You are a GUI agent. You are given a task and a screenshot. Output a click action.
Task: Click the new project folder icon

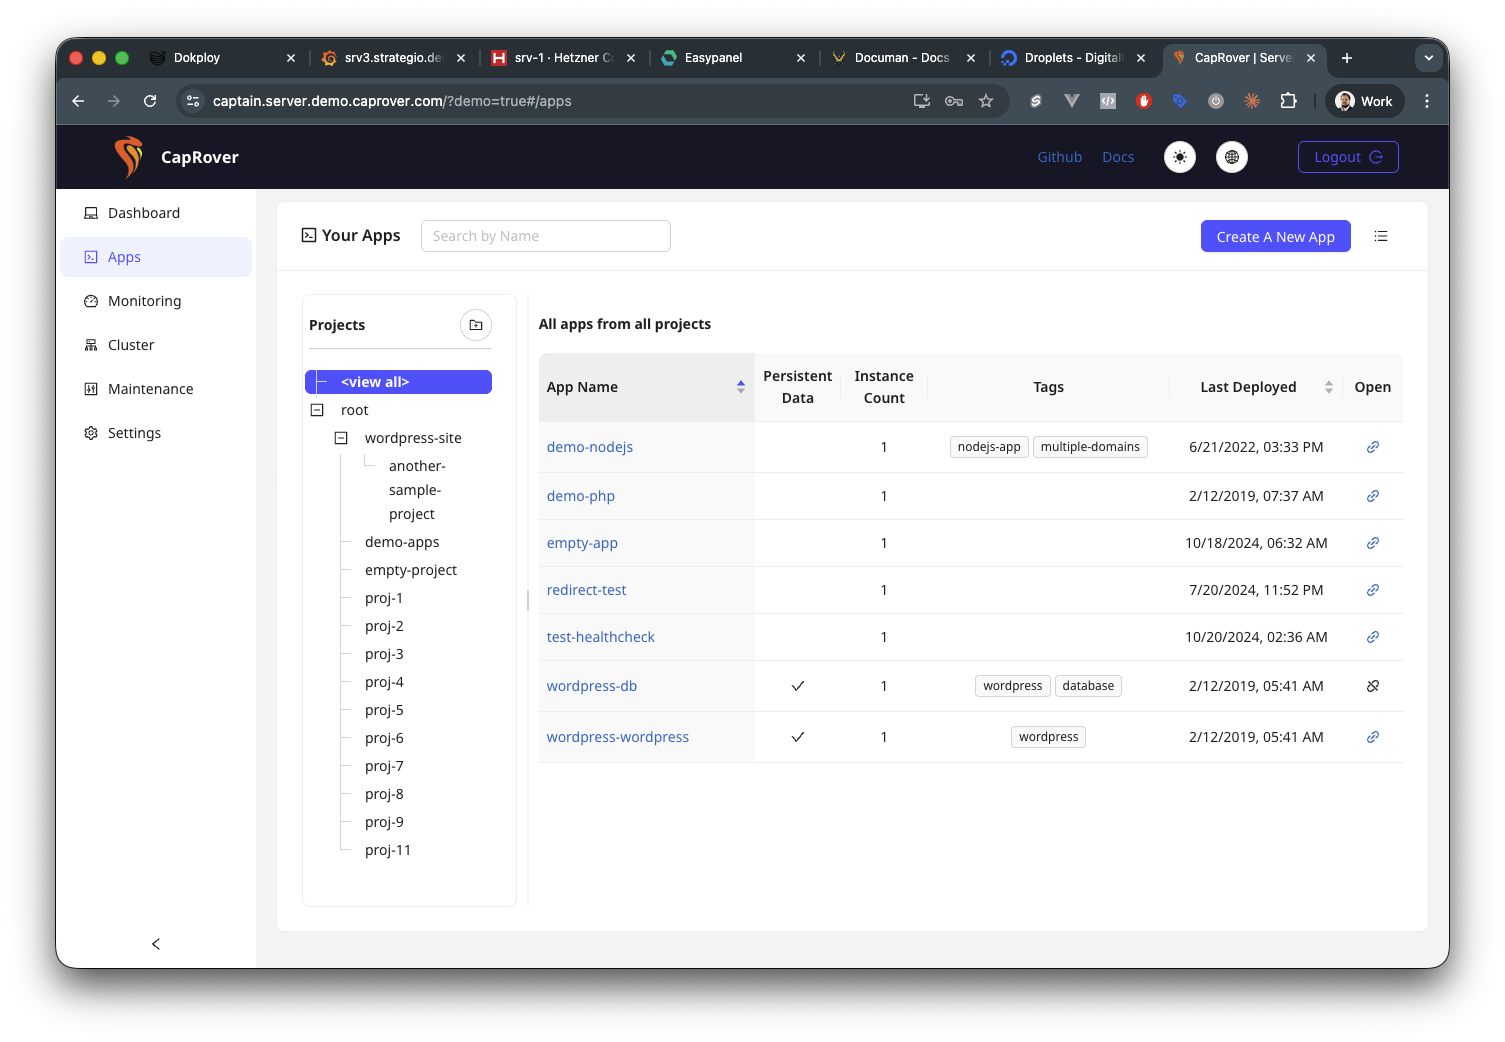[x=476, y=325]
